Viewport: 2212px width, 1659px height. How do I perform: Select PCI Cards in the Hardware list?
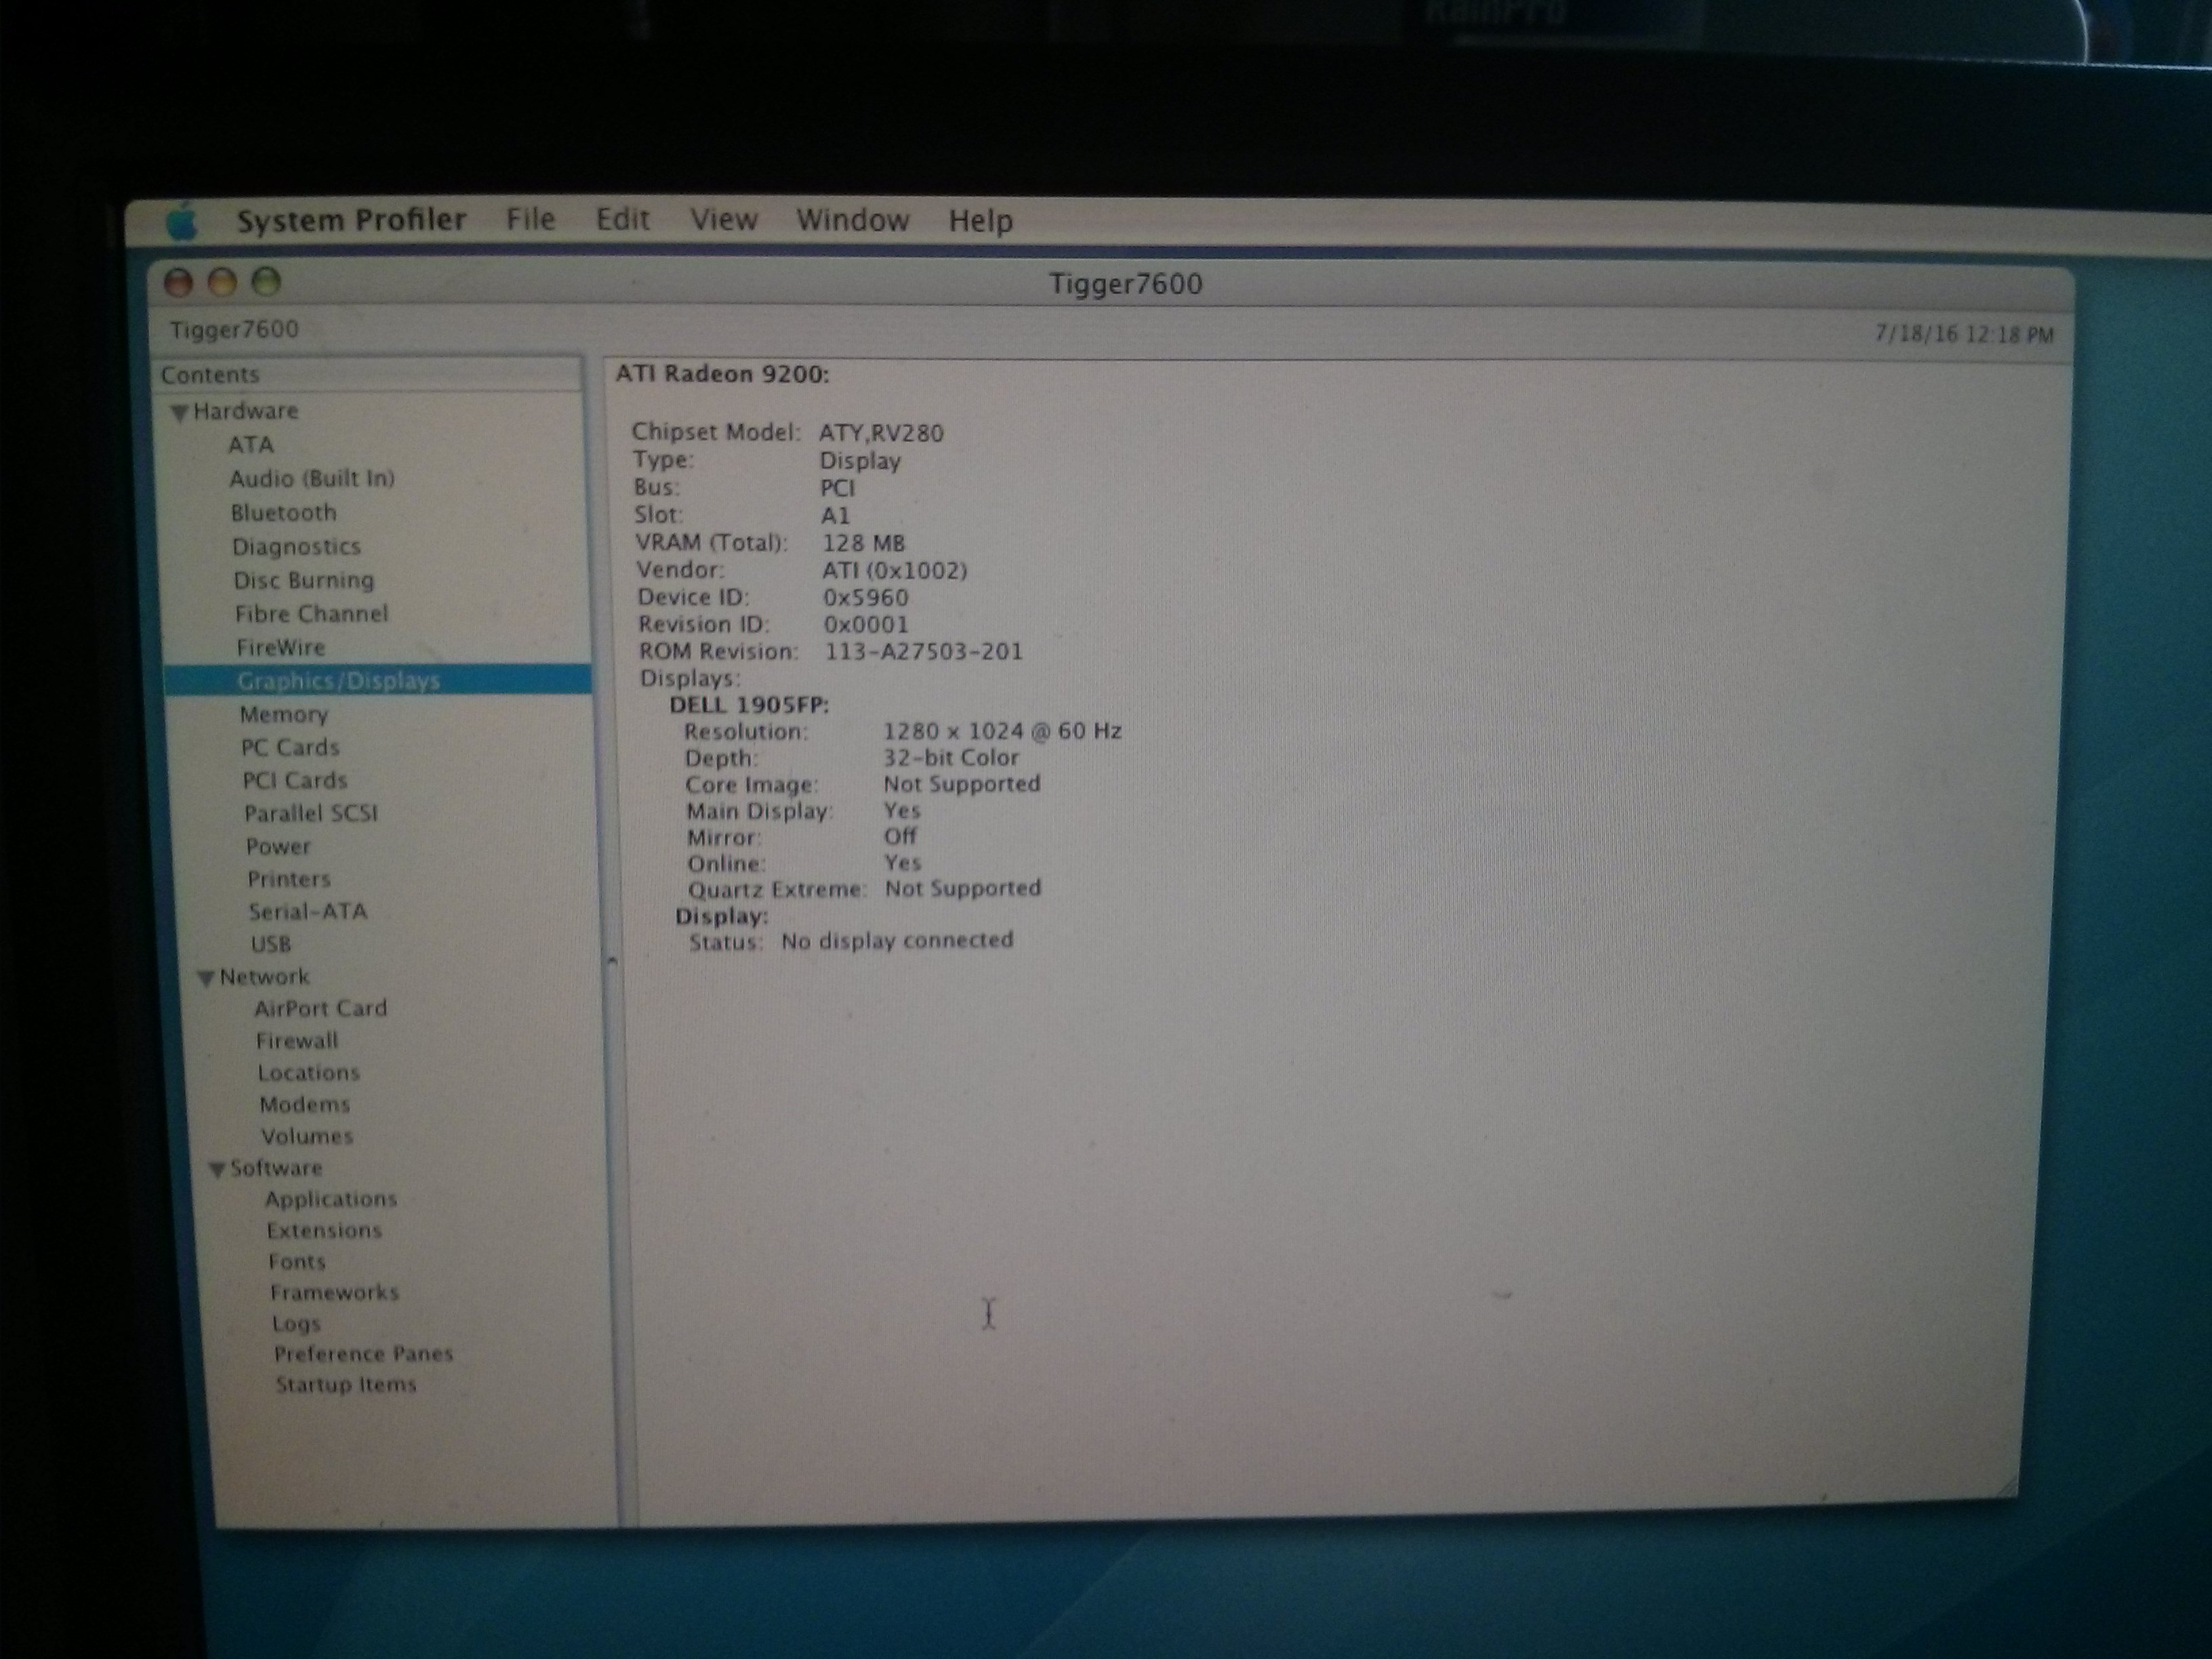pyautogui.click(x=295, y=781)
